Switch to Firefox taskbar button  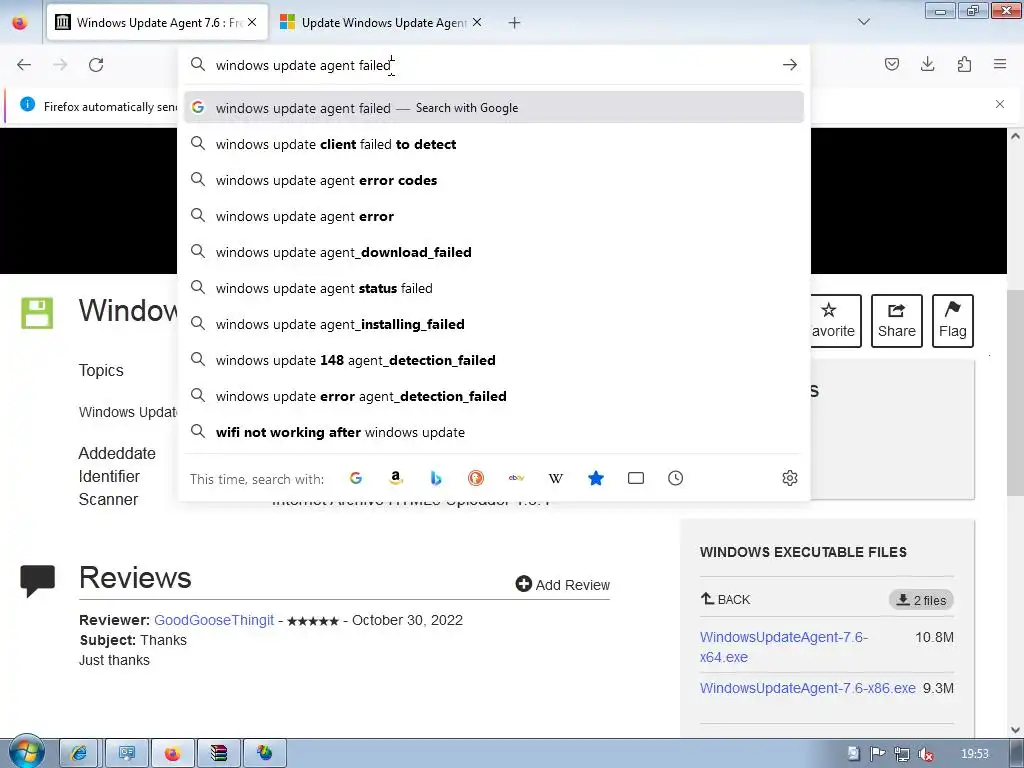(x=172, y=754)
